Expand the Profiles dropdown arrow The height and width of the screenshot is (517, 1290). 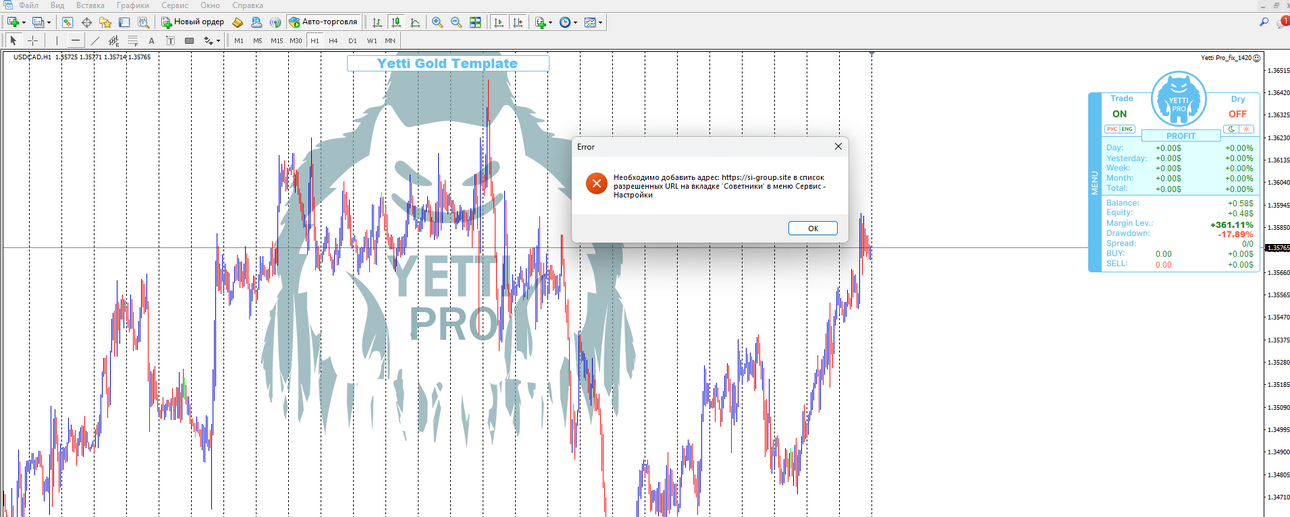coord(49,22)
